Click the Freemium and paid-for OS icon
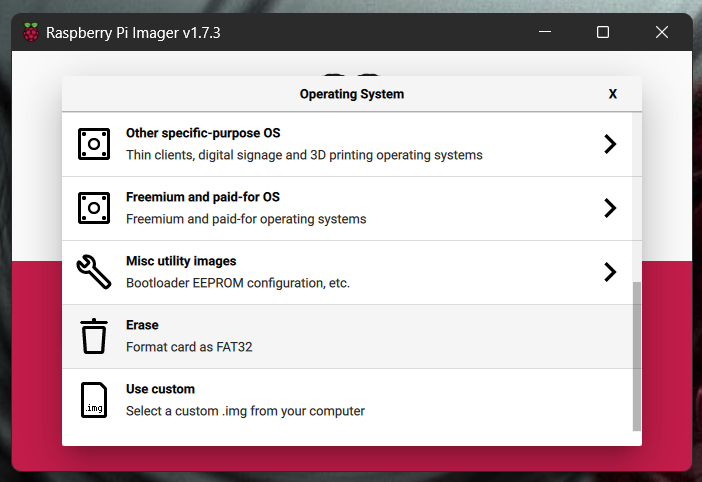 (x=94, y=208)
